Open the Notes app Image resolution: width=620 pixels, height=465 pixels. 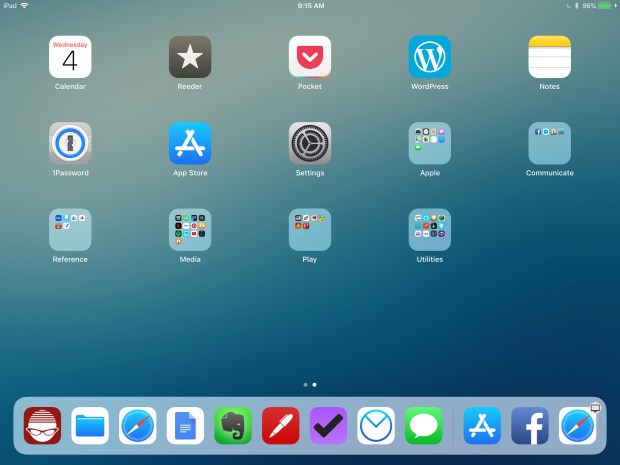549,57
